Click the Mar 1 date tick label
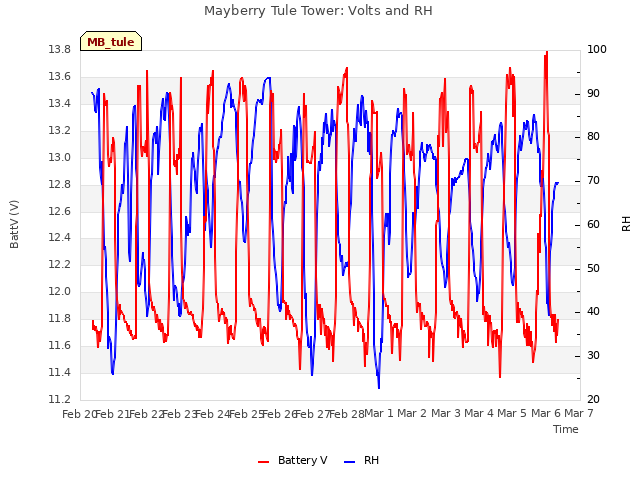 379,413
